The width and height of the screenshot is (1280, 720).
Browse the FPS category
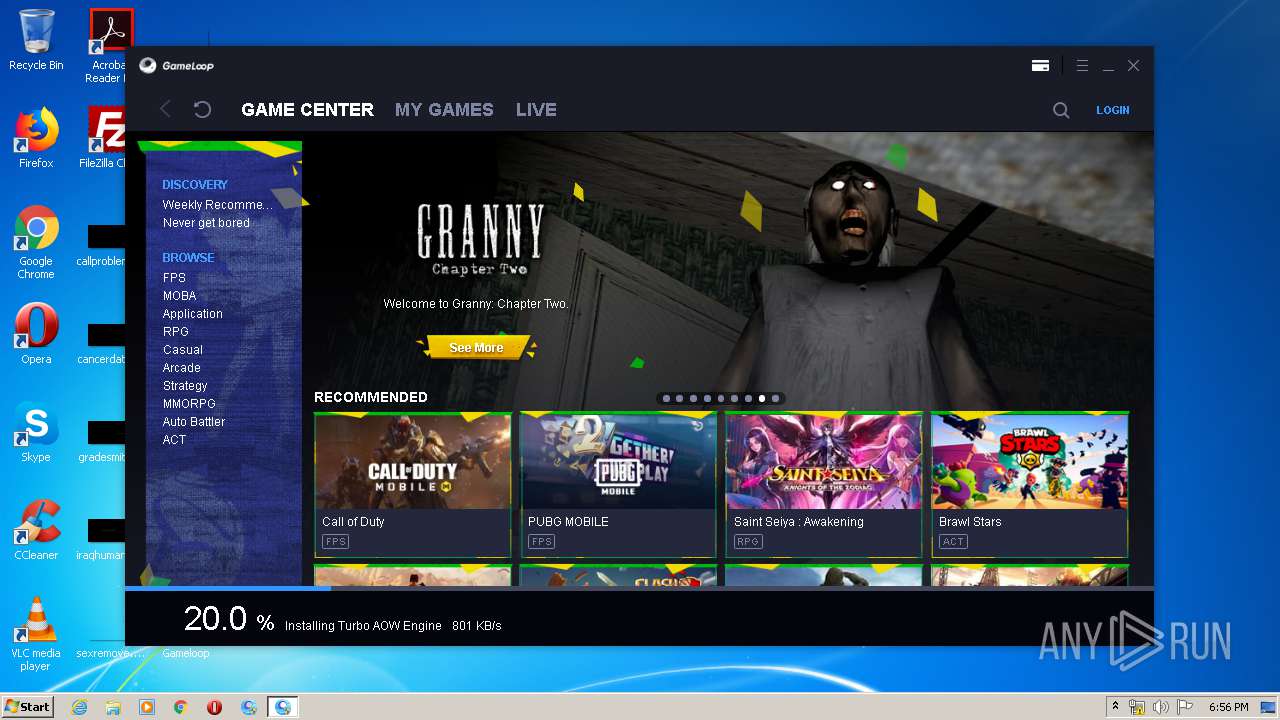[174, 278]
